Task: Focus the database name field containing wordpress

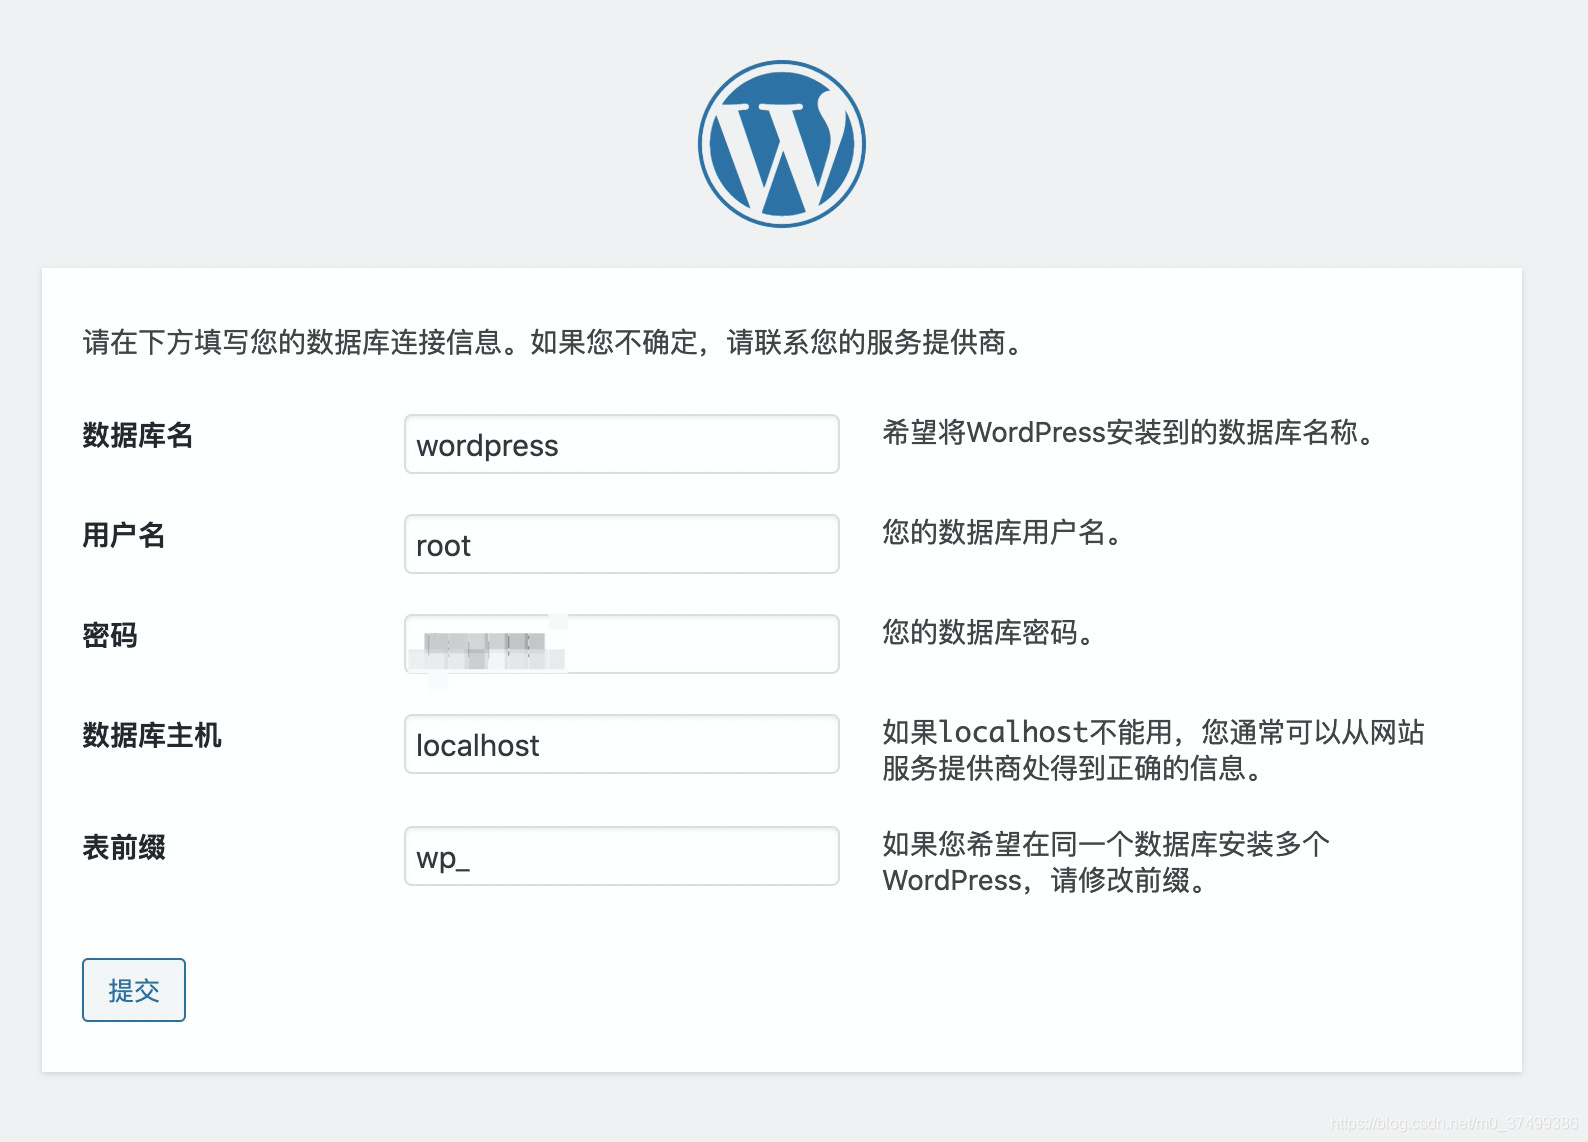Action: (x=621, y=444)
